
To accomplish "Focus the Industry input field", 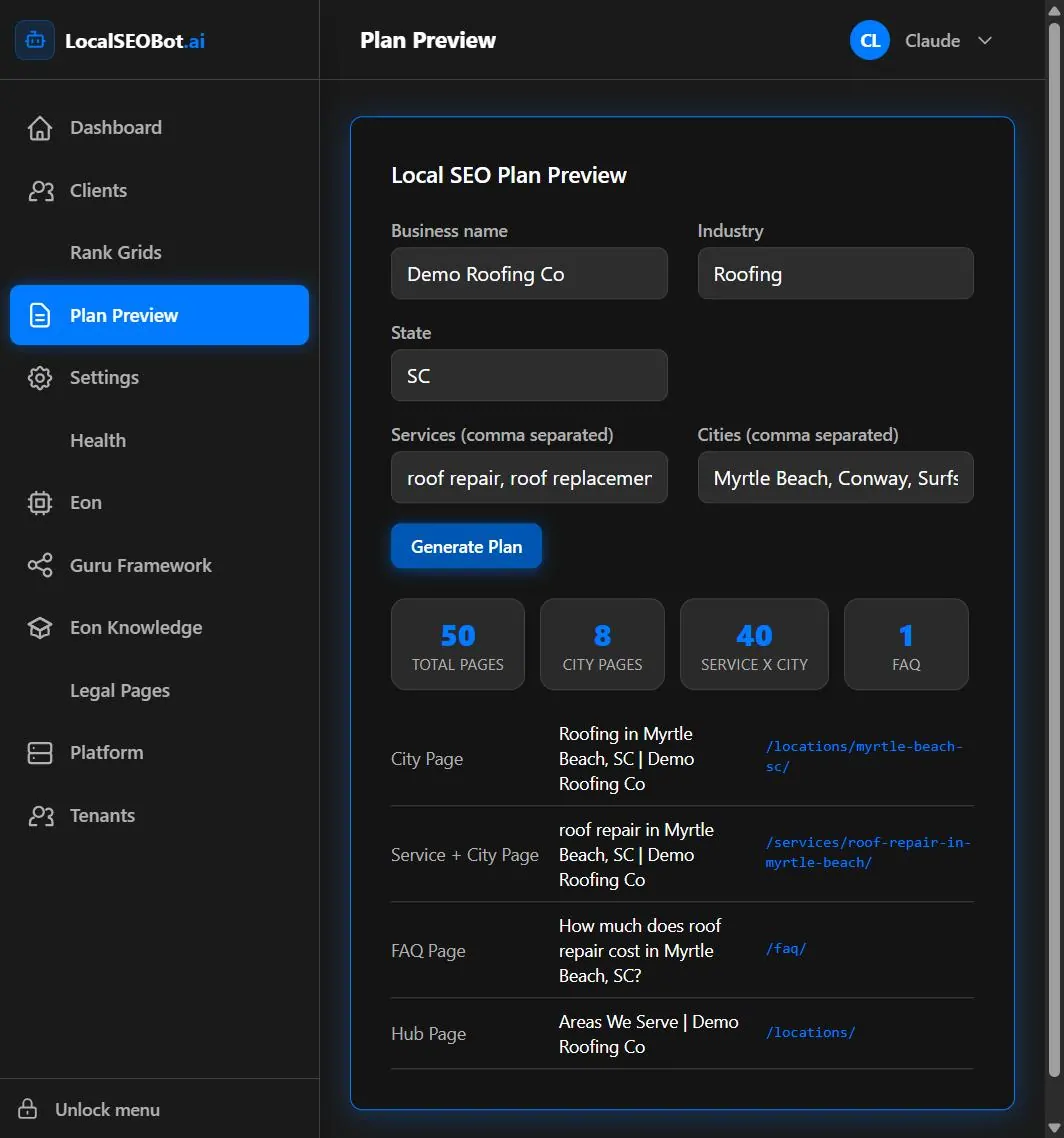I will 835,274.
